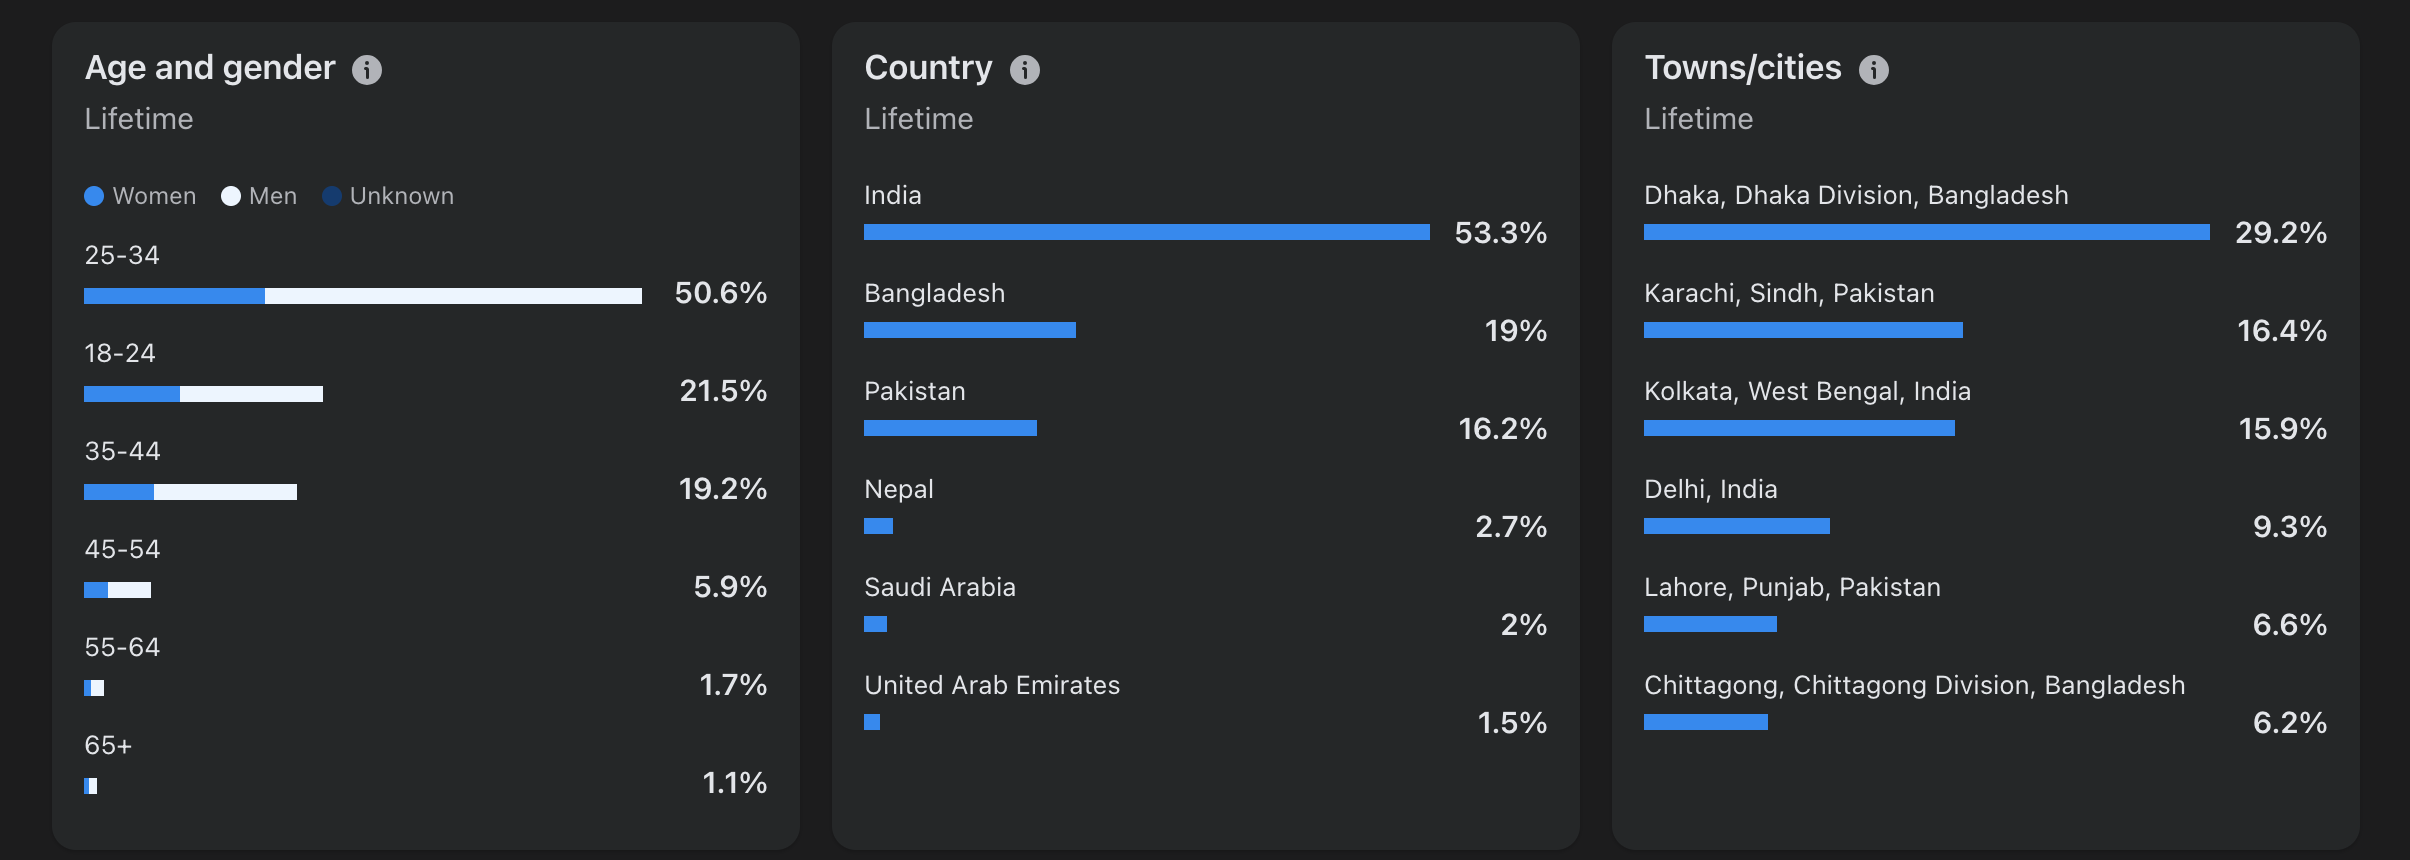This screenshot has width=2410, height=860.
Task: Click the Chittagong city label
Action: pos(1914,686)
